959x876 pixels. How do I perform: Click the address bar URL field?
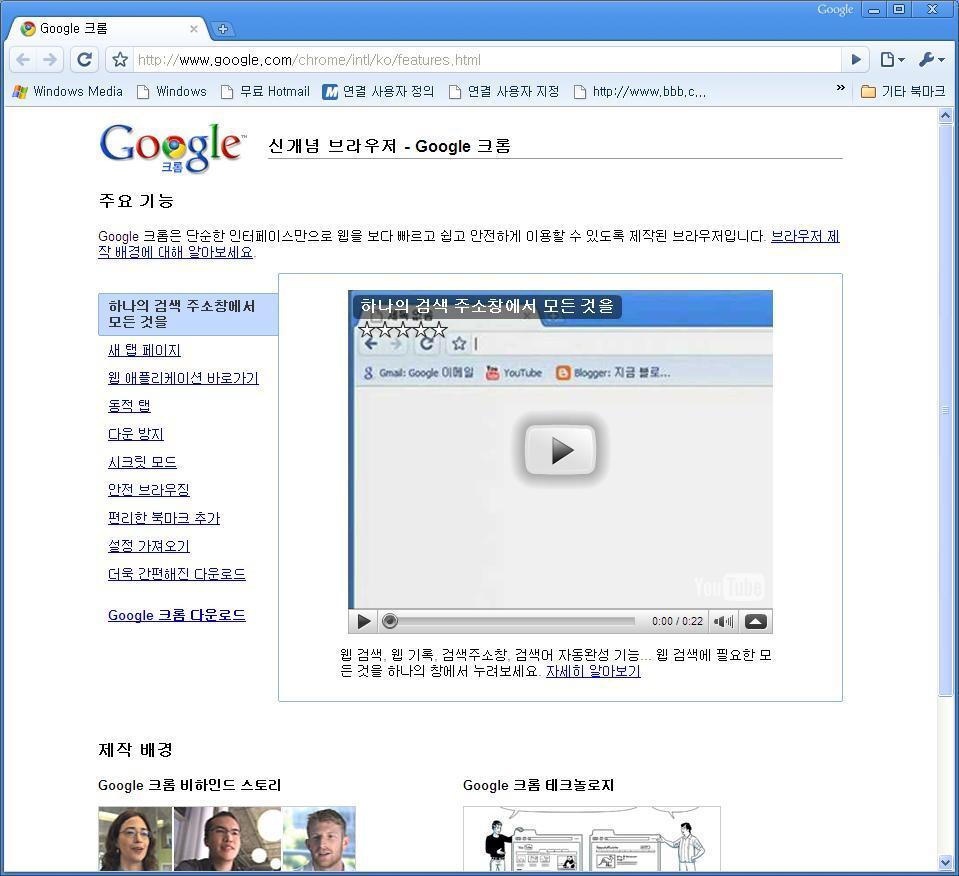(486, 60)
